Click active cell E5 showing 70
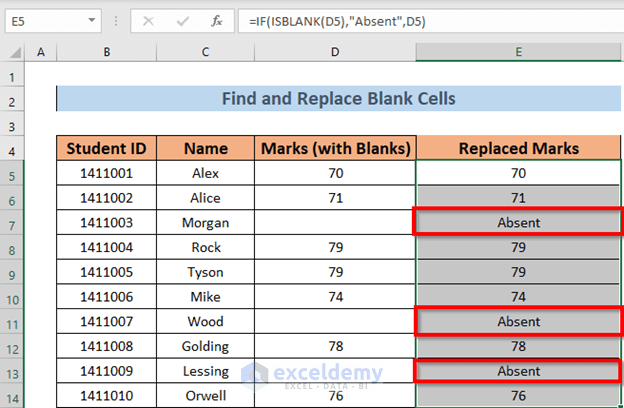The height and width of the screenshot is (408, 624). point(518,173)
